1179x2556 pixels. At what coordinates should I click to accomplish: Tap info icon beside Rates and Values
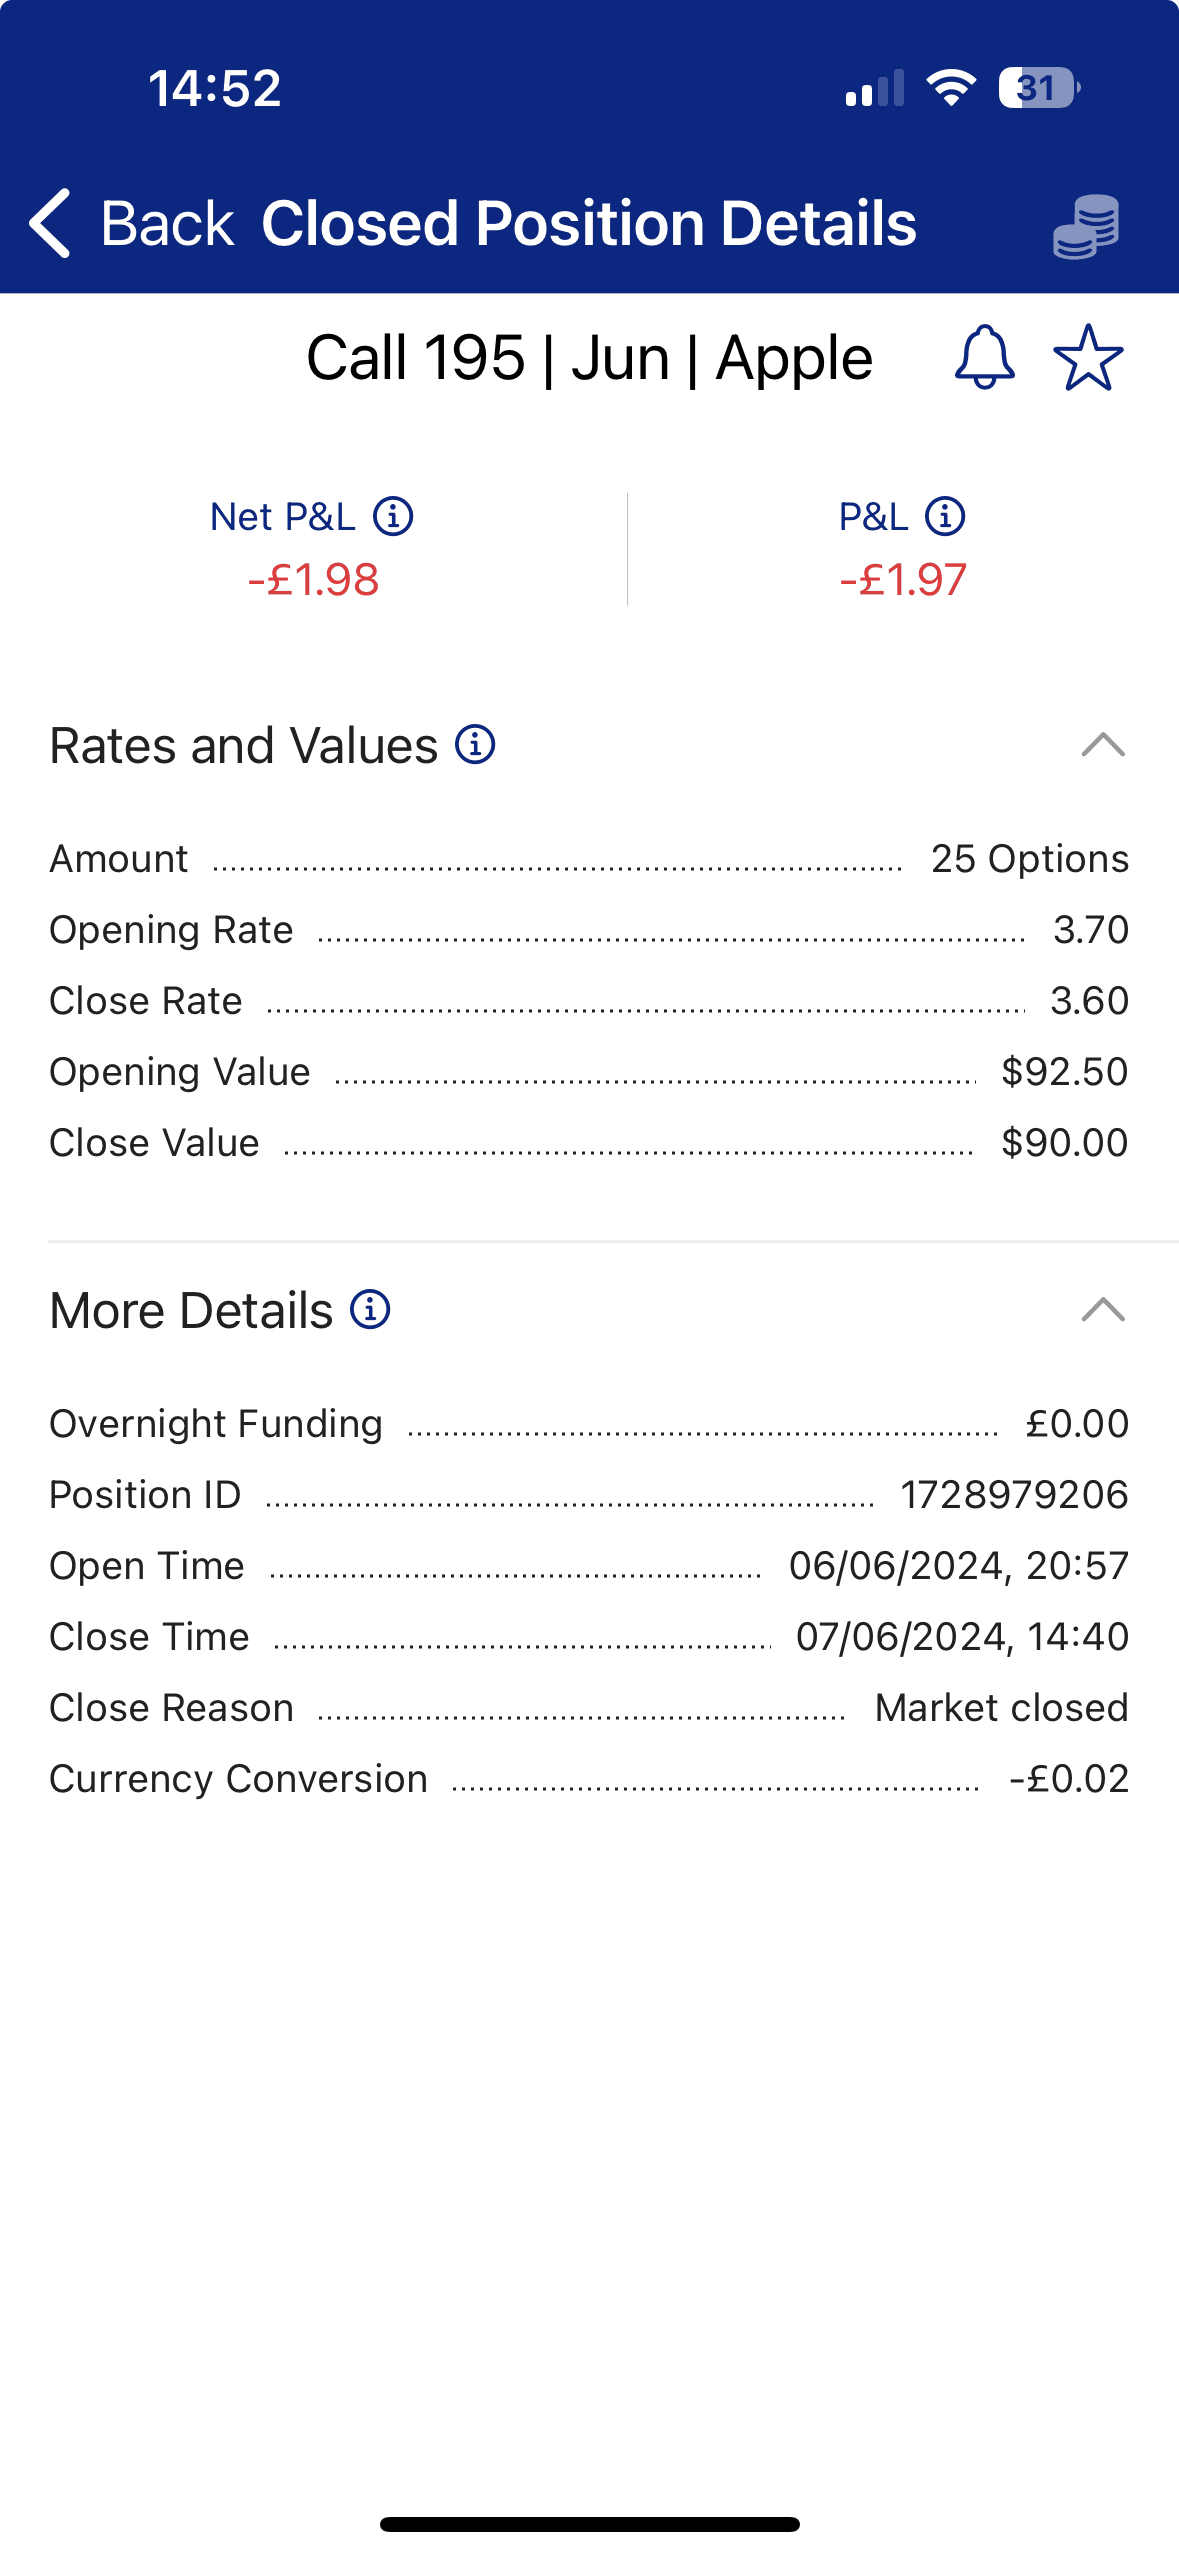(476, 745)
